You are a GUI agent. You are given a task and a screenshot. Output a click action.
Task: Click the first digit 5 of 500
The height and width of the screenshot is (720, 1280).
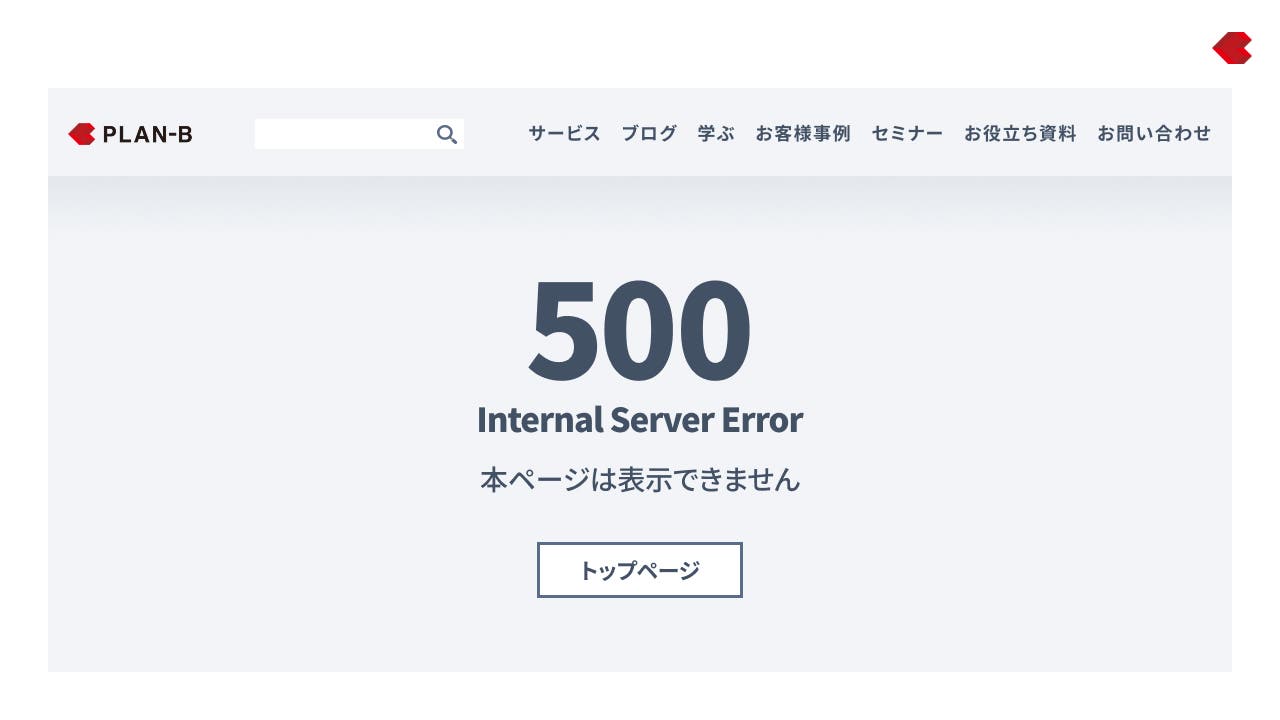(564, 330)
